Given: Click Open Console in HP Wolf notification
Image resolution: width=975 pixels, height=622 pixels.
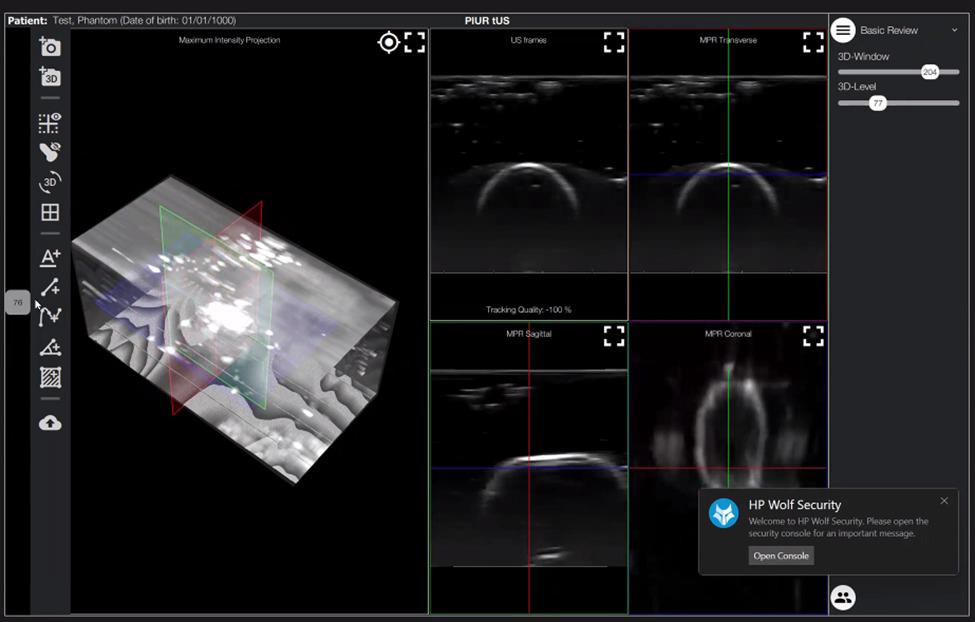Looking at the screenshot, I should point(781,556).
